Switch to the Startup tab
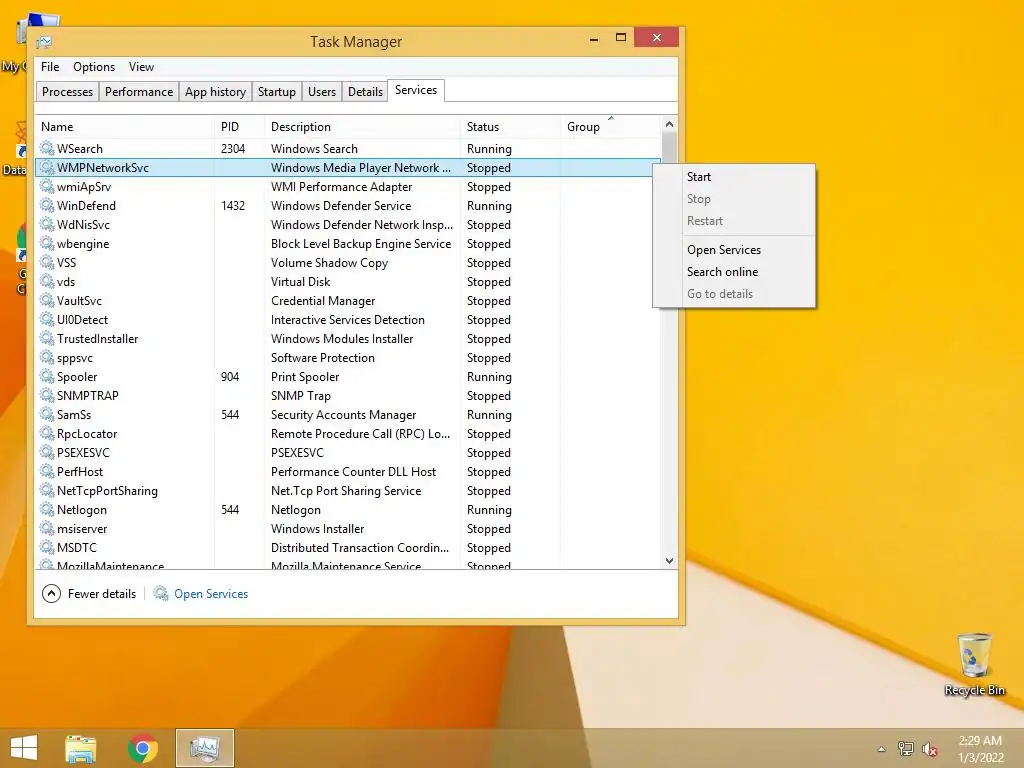The height and width of the screenshot is (768, 1024). [x=277, y=91]
